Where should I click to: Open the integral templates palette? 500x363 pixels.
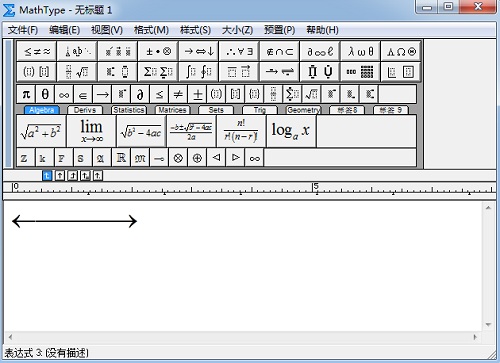coord(199,72)
